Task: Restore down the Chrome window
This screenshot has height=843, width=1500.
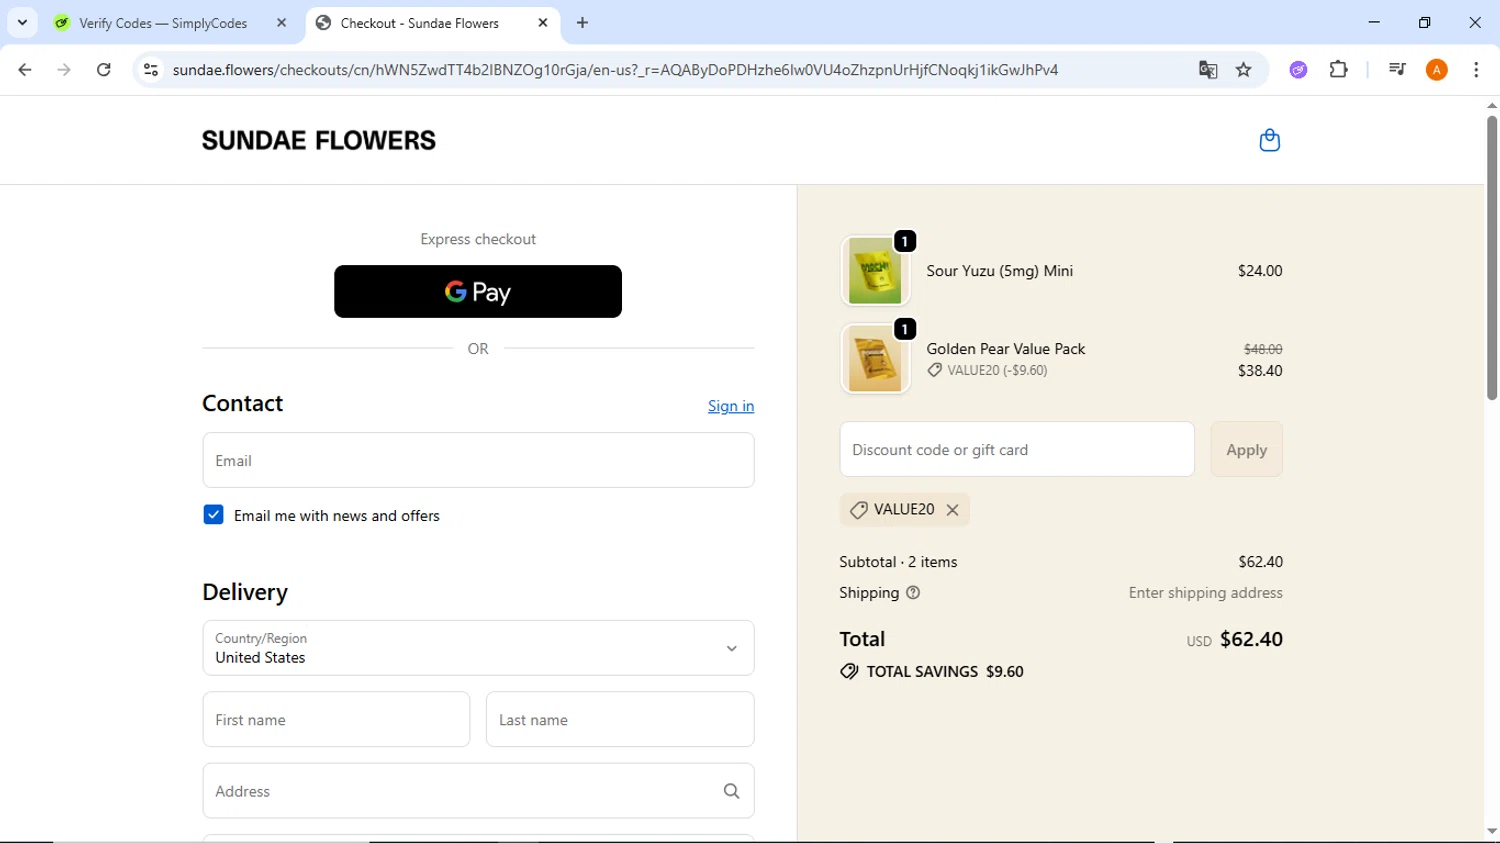Action: coord(1424,22)
